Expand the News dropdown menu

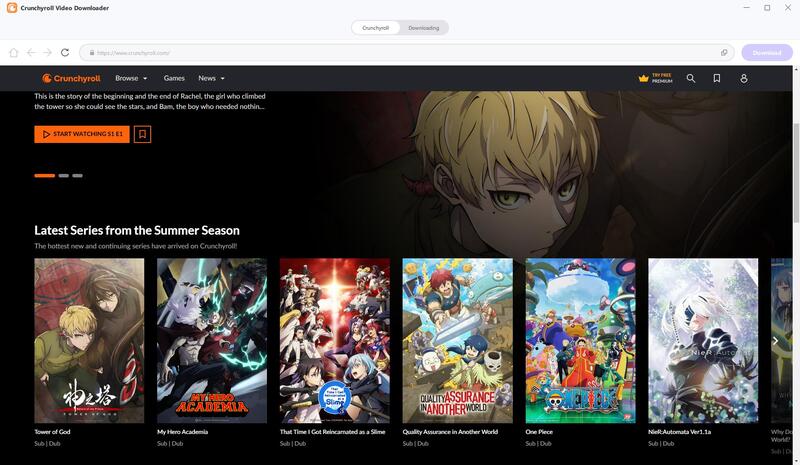[211, 78]
